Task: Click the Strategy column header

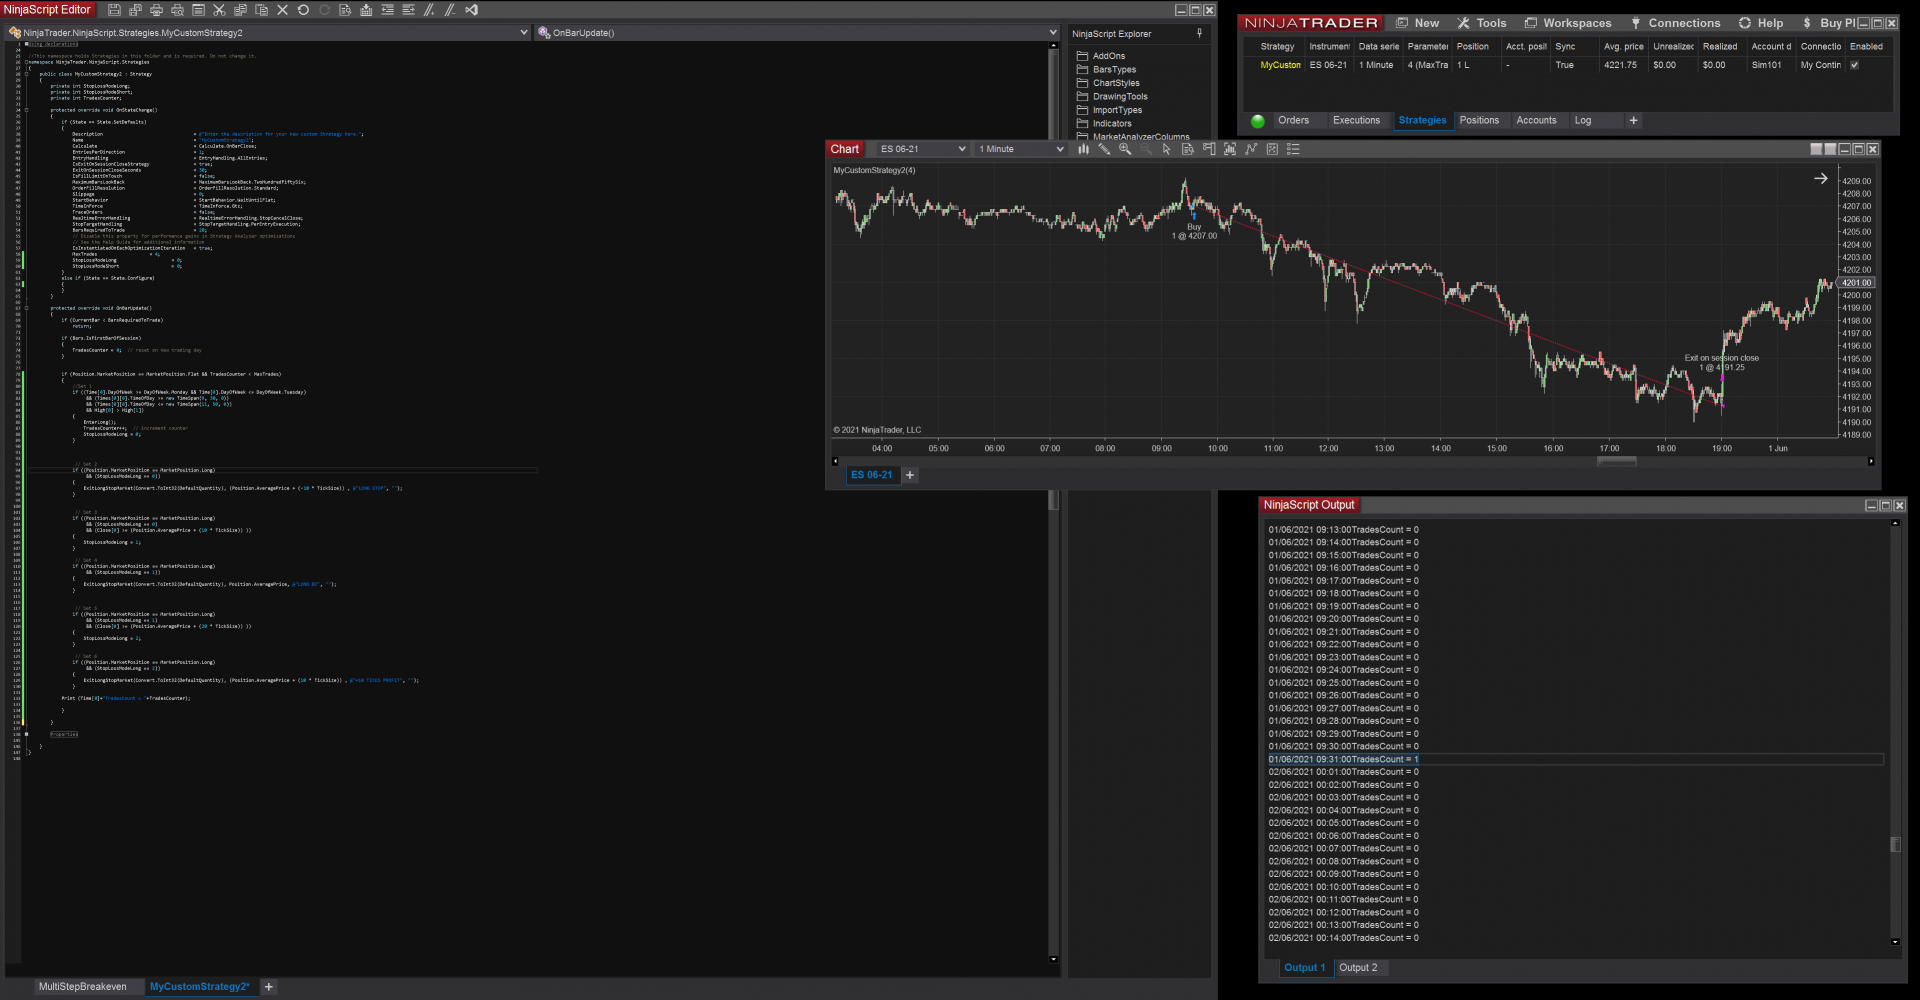Action: click(1277, 47)
